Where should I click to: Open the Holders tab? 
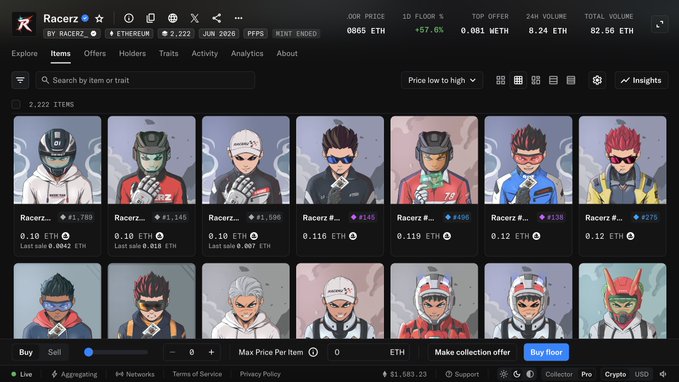132,53
